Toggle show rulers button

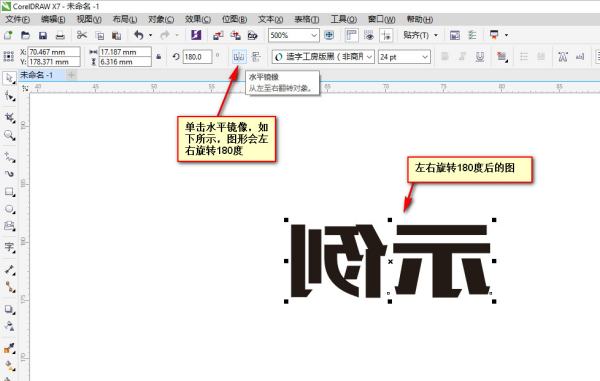(x=351, y=36)
